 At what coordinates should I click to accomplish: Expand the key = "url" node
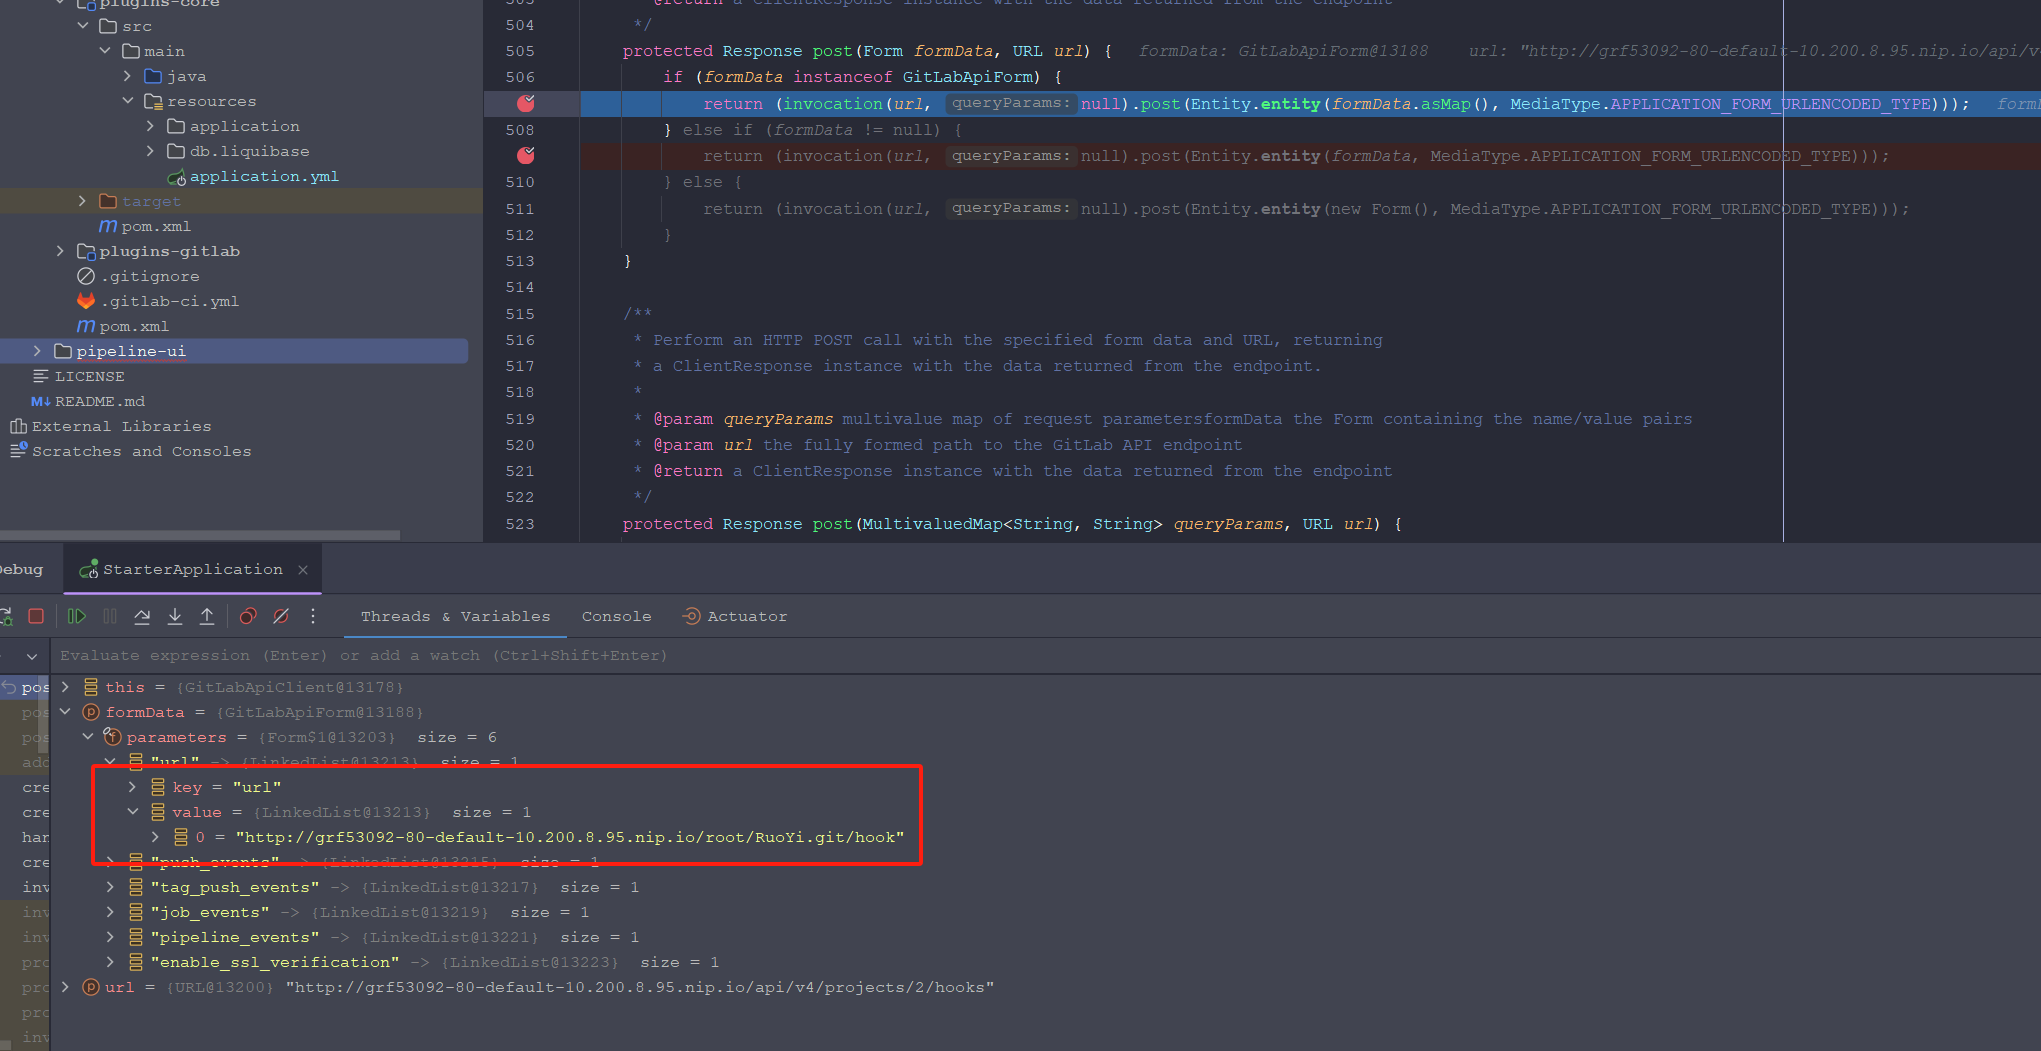132,787
